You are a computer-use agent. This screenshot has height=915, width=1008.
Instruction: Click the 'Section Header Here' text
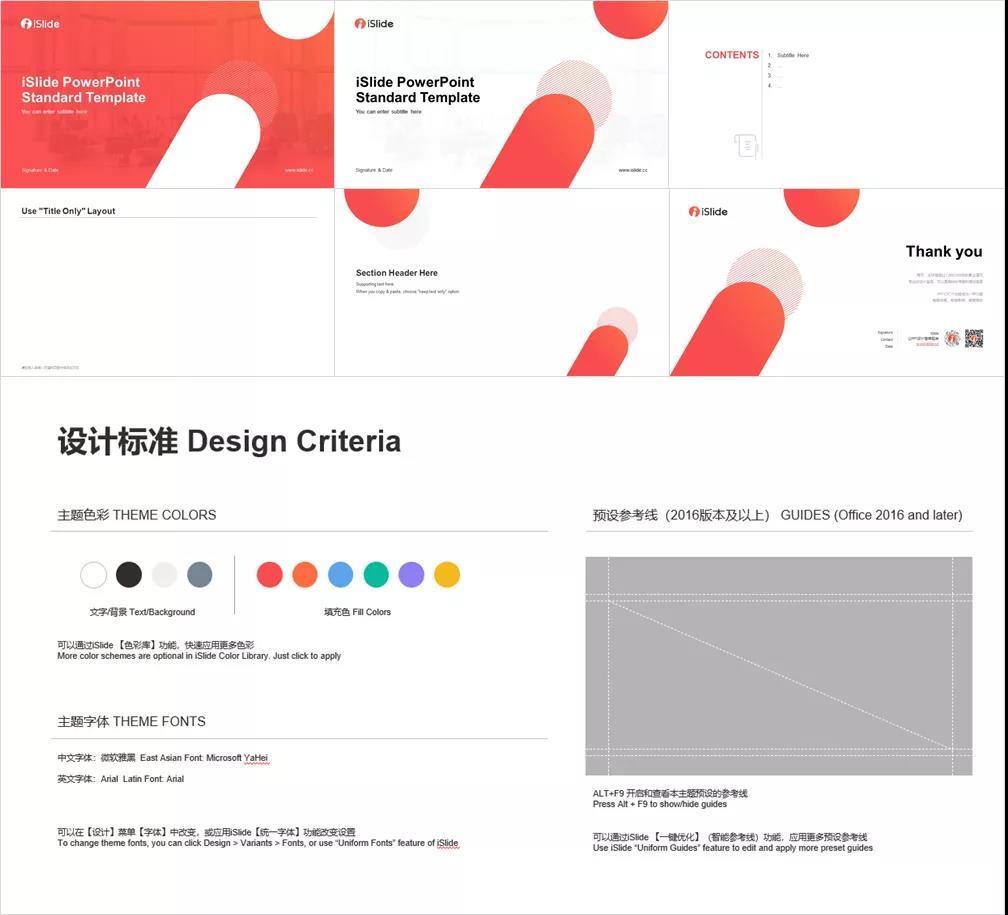tap(397, 273)
